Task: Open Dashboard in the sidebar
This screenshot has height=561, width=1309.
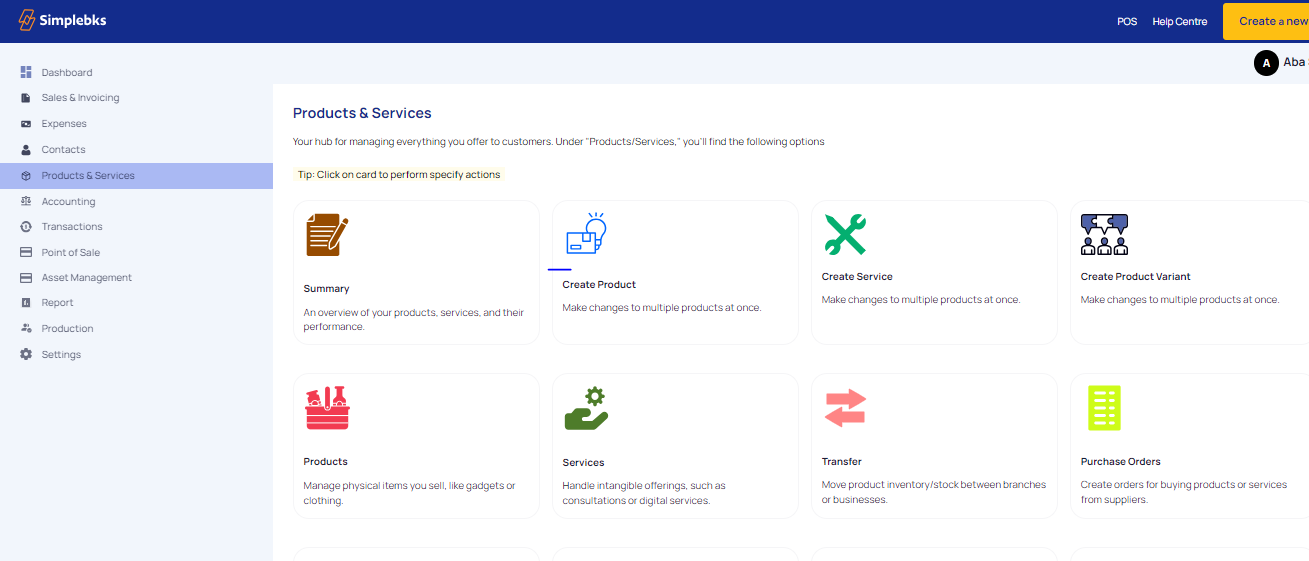Action: (x=66, y=73)
